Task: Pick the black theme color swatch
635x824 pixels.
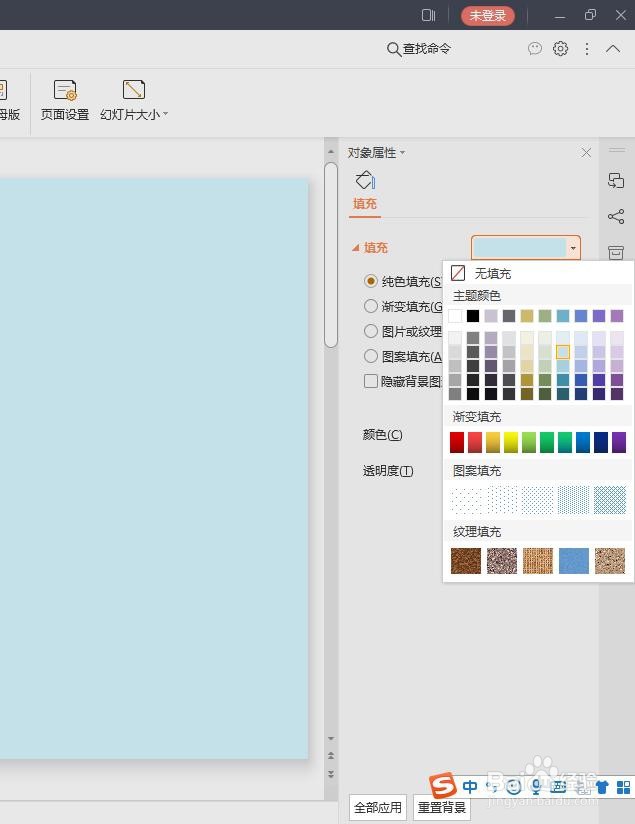Action: [473, 316]
